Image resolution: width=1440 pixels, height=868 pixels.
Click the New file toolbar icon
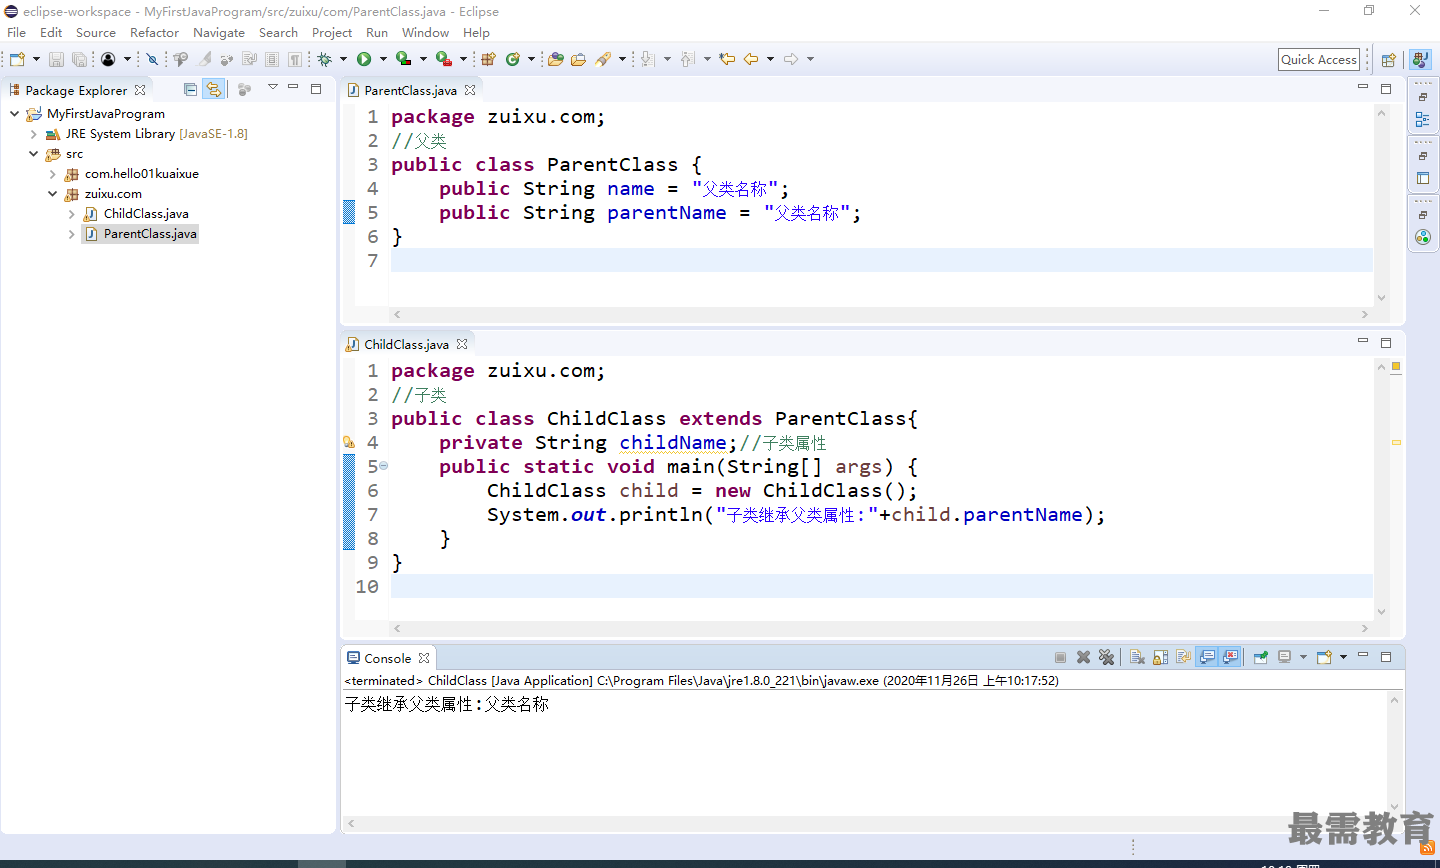tap(17, 59)
